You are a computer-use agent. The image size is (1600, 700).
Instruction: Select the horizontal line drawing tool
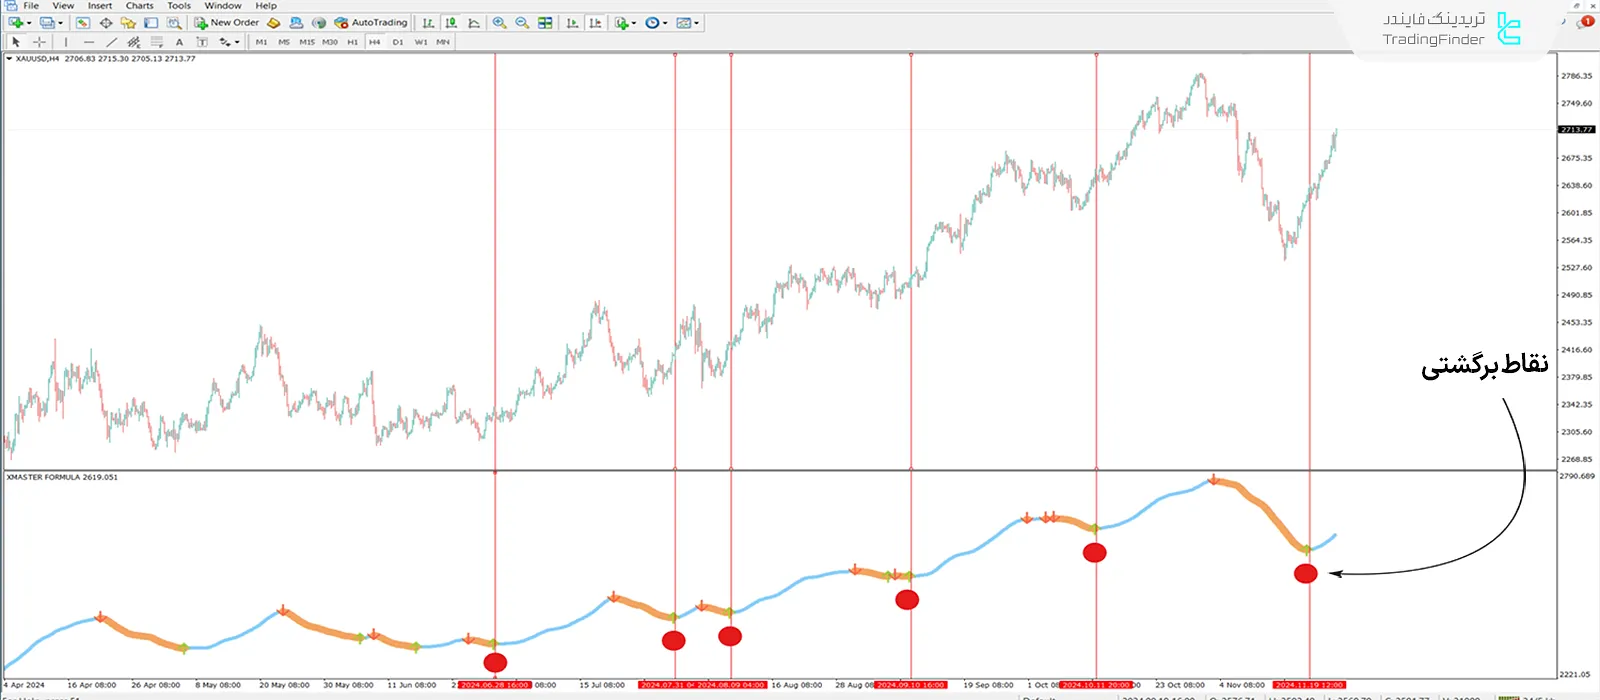tap(89, 42)
